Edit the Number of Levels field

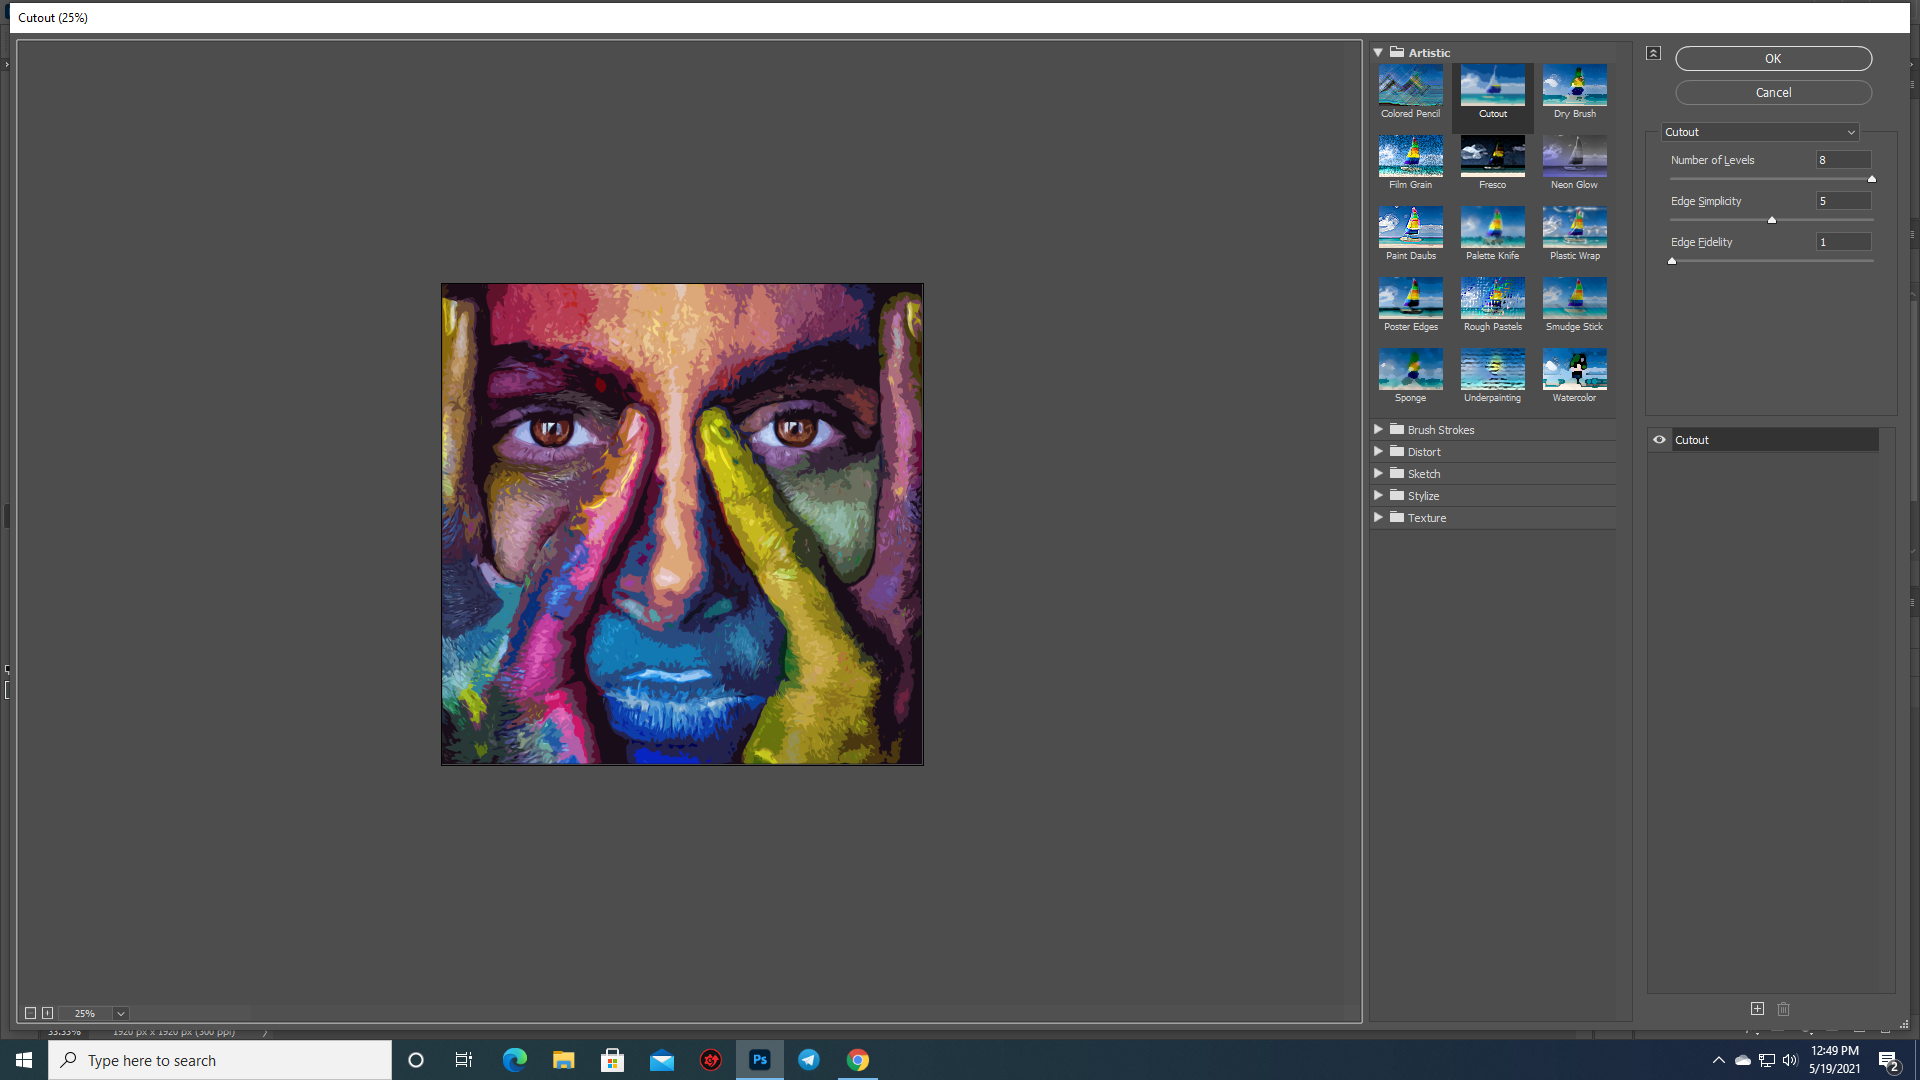[1843, 160]
